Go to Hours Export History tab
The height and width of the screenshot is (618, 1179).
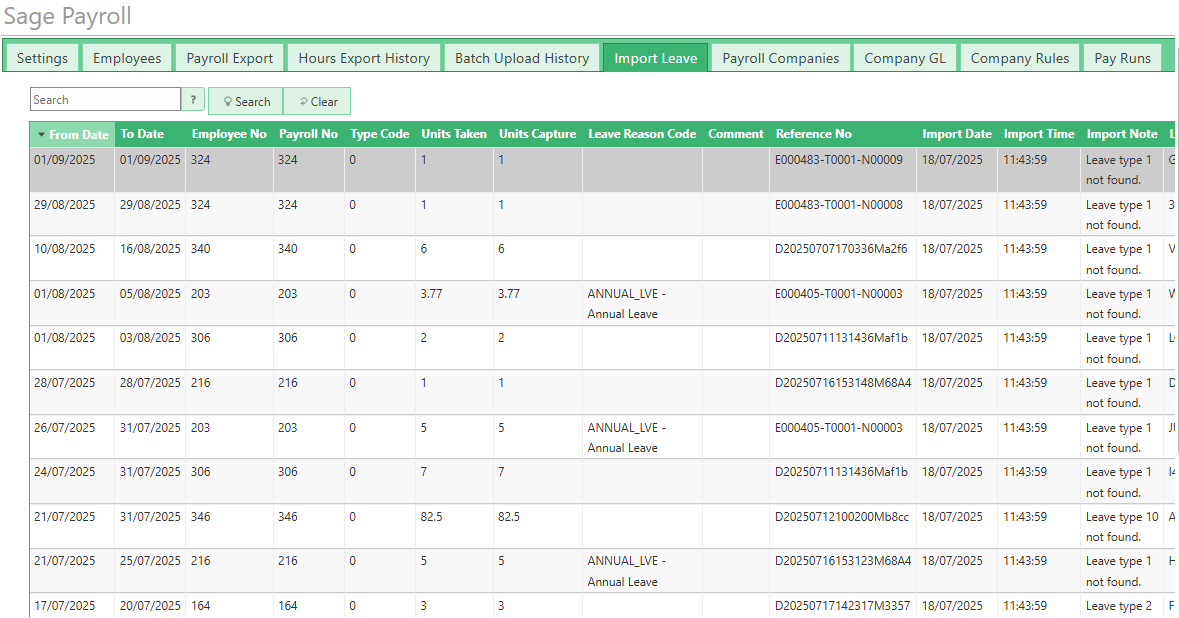coord(364,58)
